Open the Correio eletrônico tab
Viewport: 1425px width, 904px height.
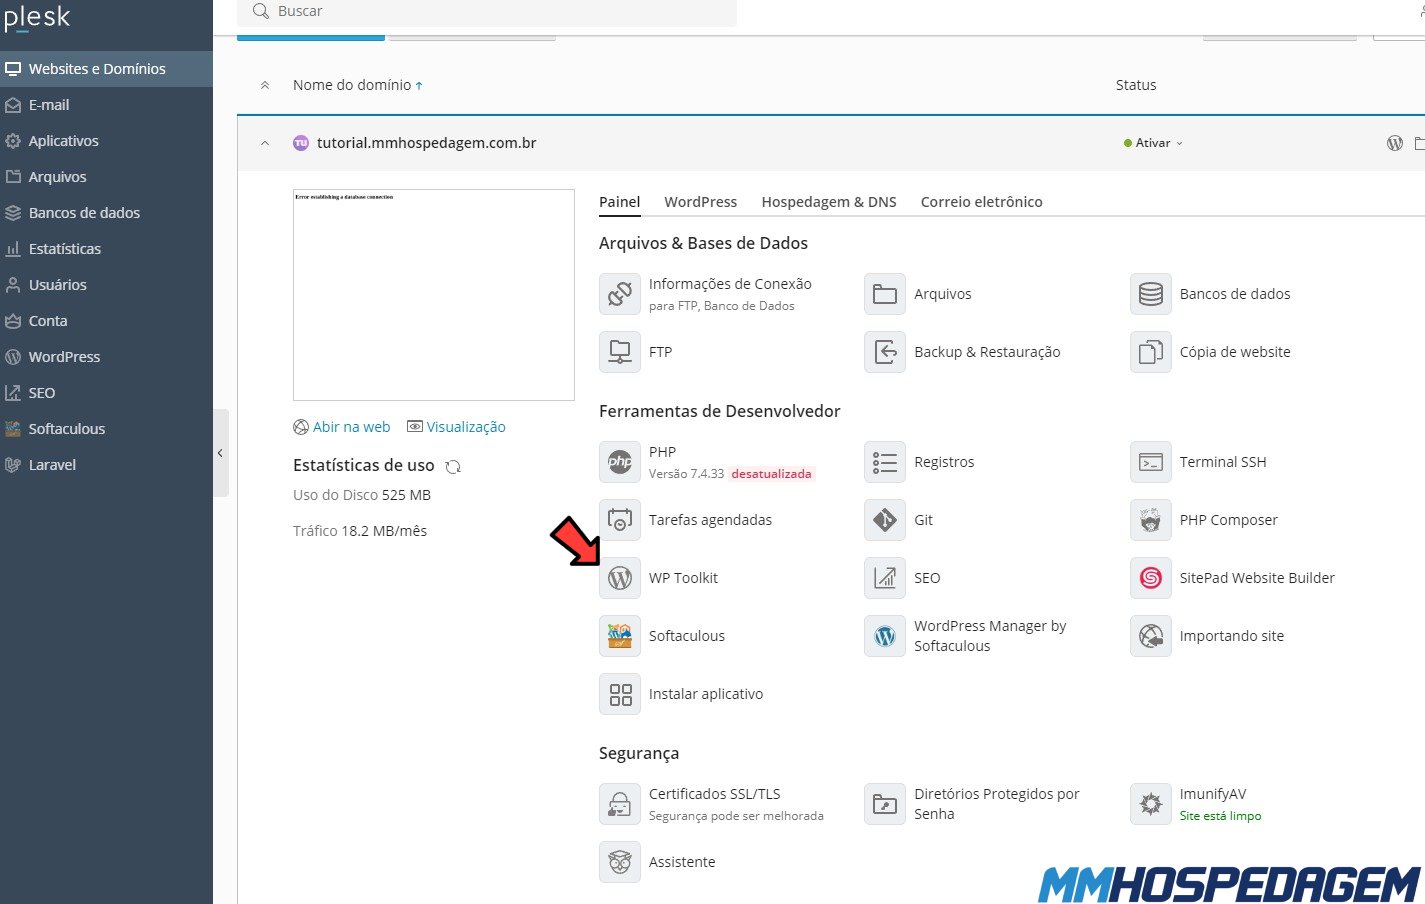click(981, 202)
